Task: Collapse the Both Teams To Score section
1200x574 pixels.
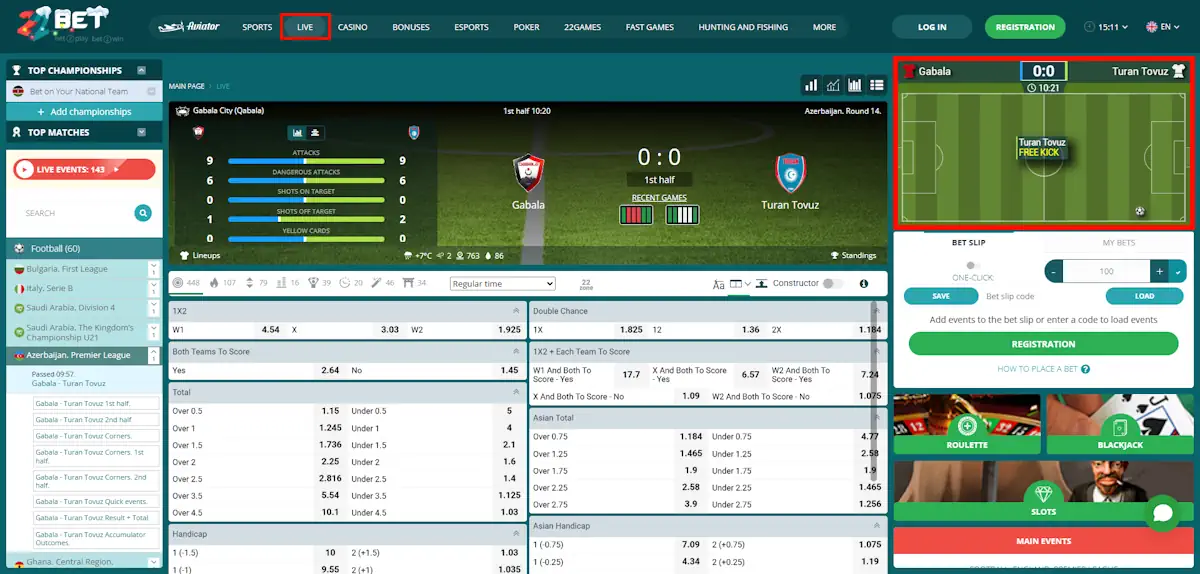Action: (x=516, y=352)
